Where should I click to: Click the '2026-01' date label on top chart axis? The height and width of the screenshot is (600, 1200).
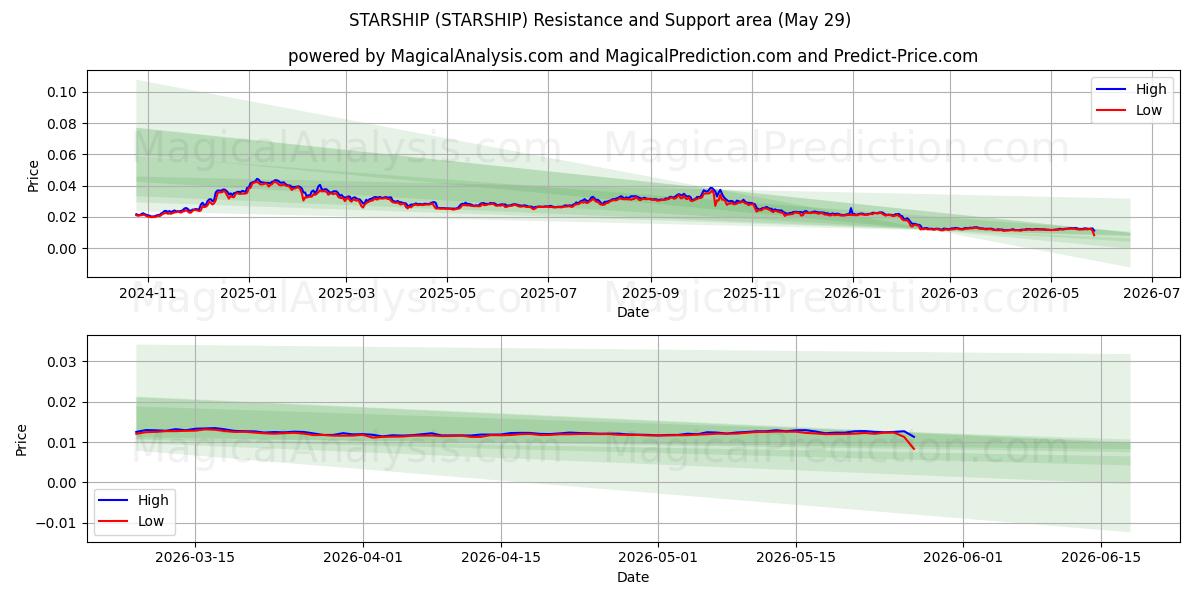point(853,294)
